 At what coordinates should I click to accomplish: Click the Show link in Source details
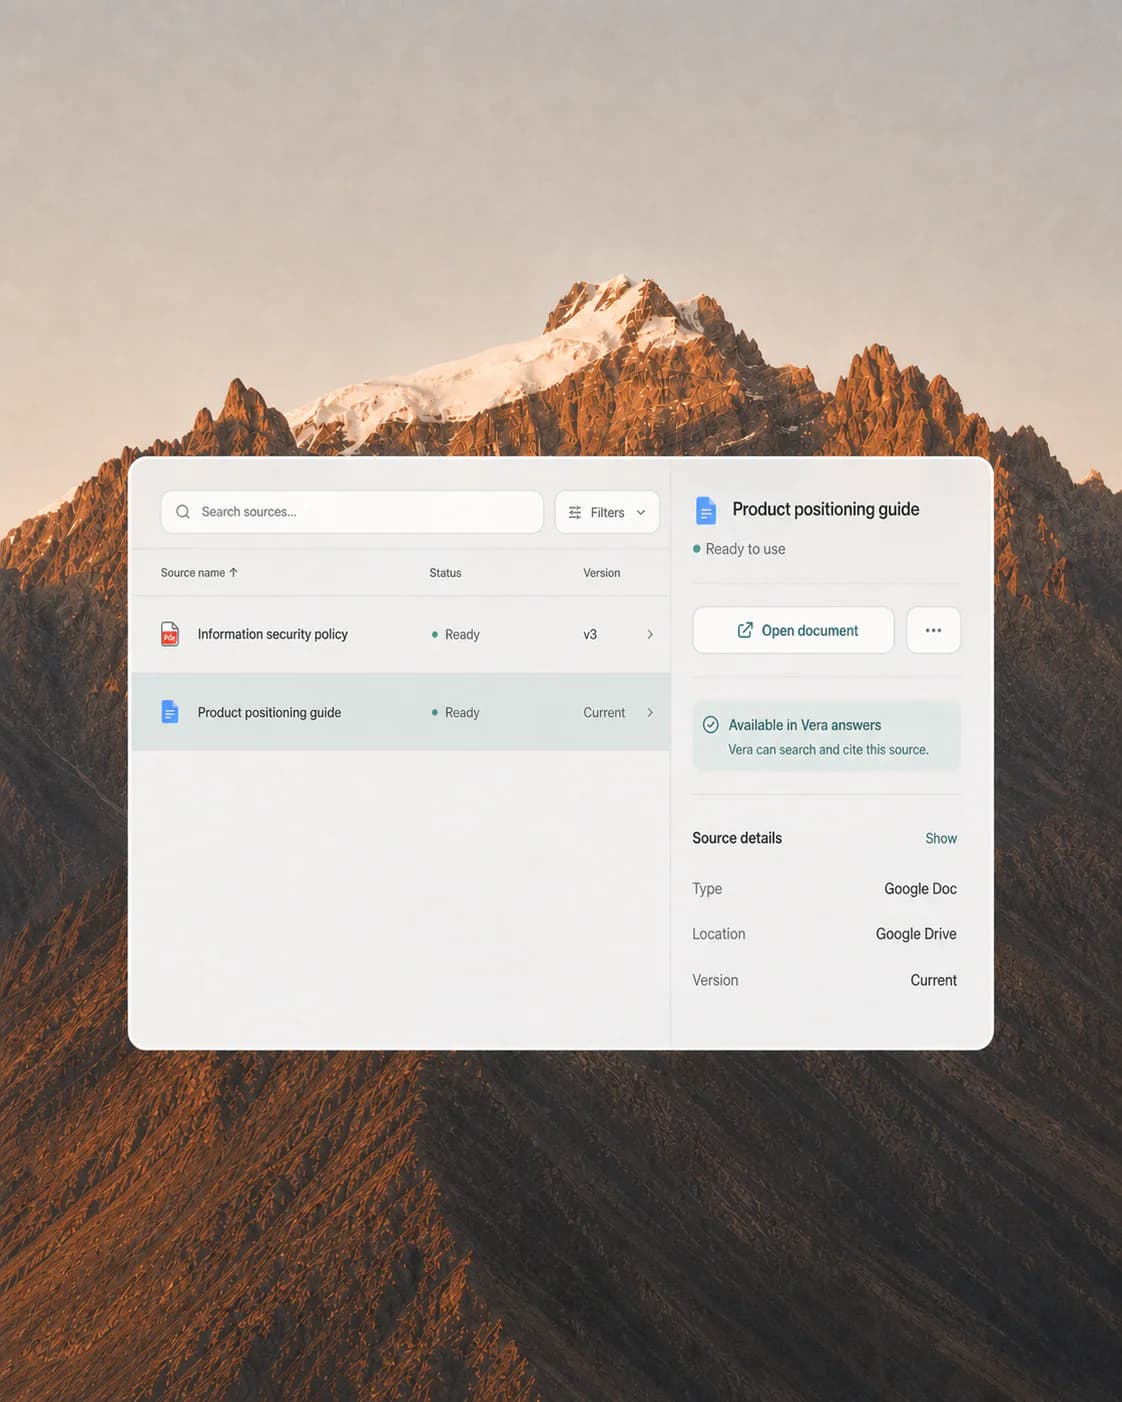point(941,838)
